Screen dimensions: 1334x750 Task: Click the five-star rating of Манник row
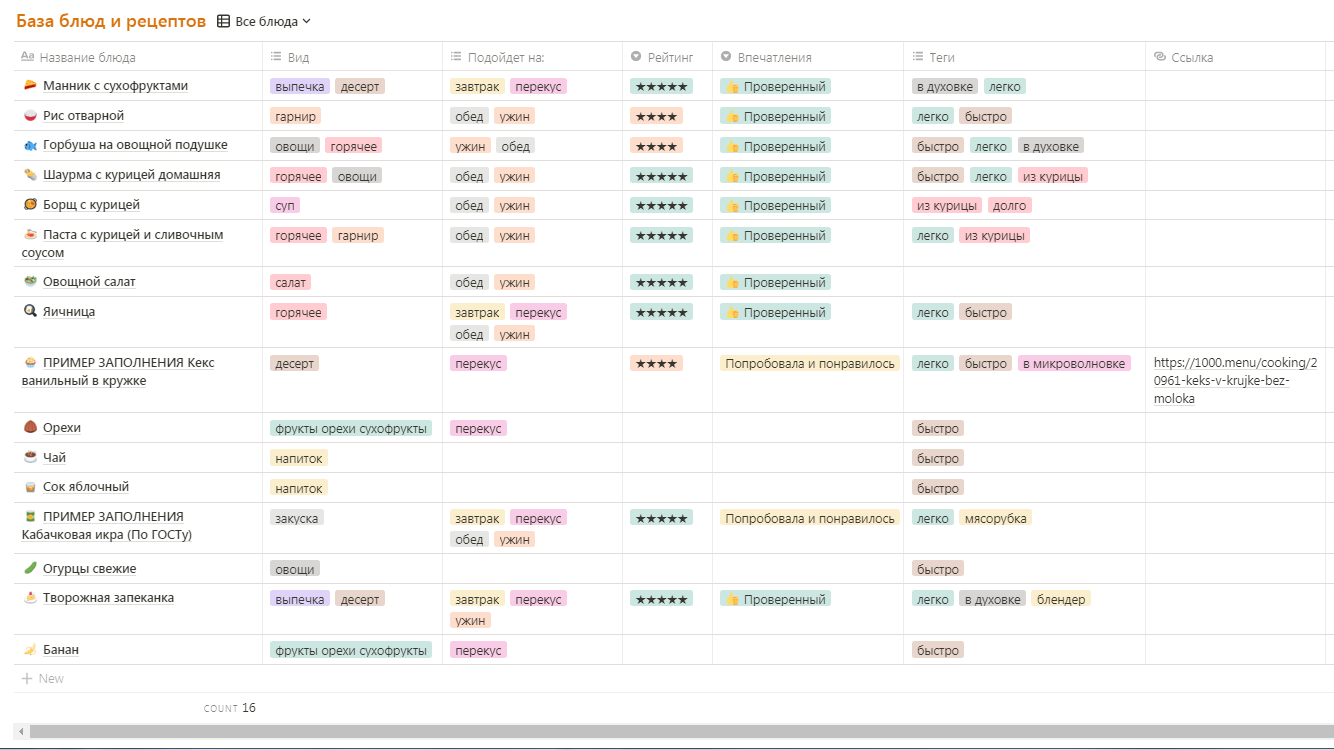click(x=661, y=87)
